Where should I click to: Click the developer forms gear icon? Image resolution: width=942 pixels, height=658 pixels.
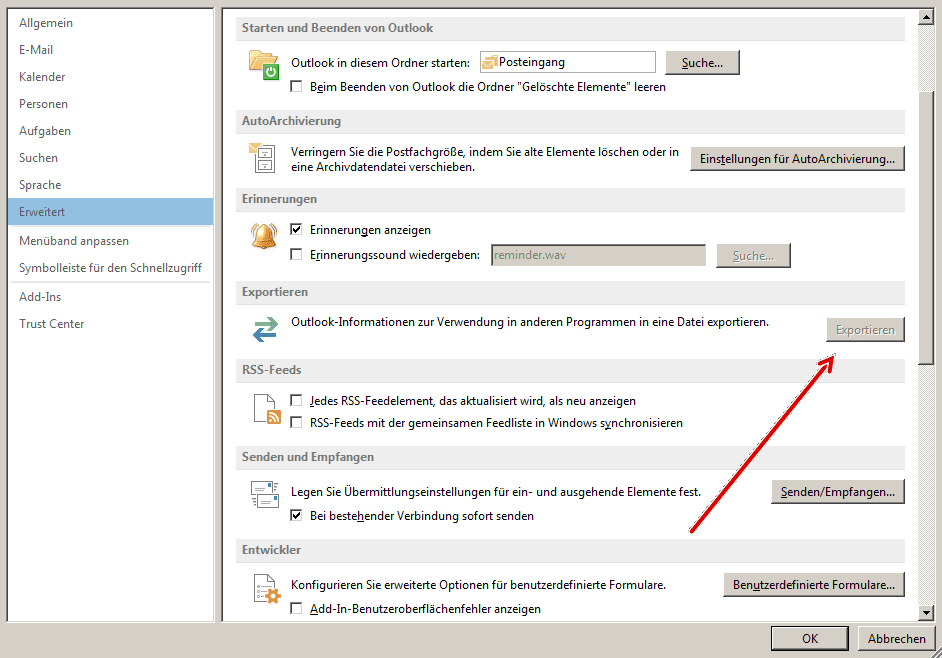267,588
